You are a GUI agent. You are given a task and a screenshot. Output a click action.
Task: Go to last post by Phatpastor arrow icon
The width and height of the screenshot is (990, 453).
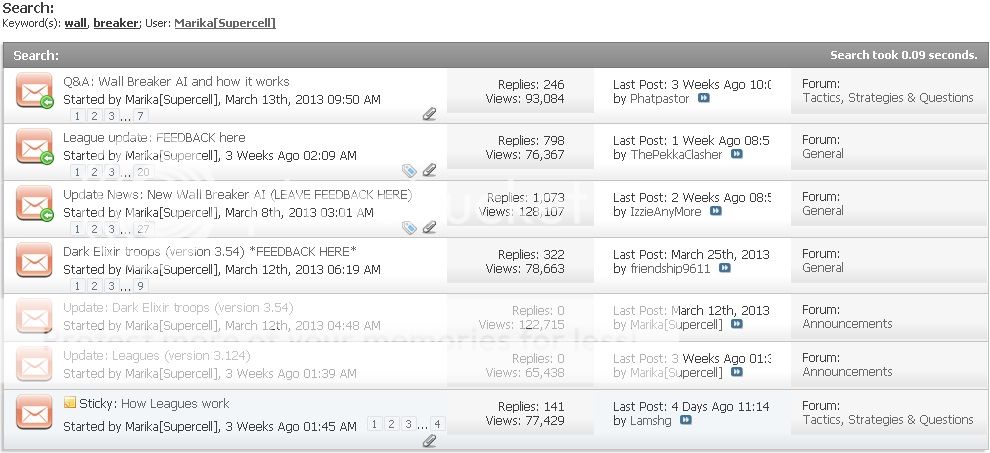pos(703,99)
